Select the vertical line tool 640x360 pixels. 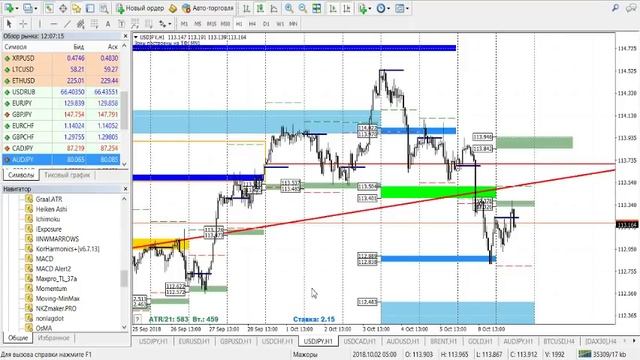[x=40, y=24]
